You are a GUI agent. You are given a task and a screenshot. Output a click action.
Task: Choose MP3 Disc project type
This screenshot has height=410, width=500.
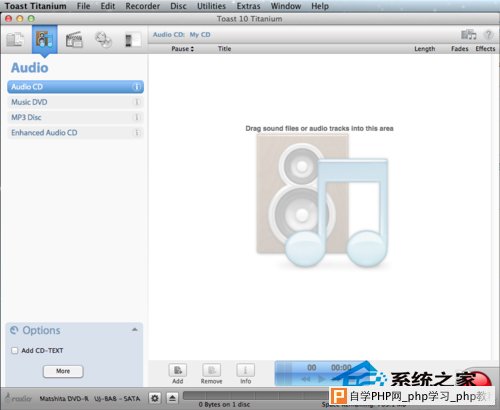76,117
